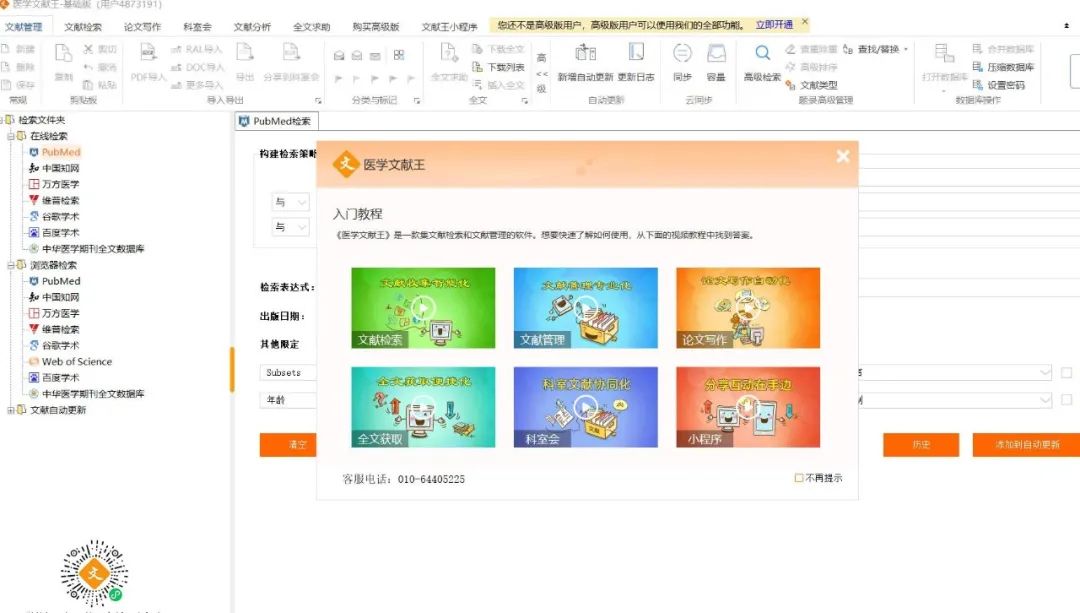Click the four-squares category icon in 分类与标记
This screenshot has width=1080, height=613.
399,55
